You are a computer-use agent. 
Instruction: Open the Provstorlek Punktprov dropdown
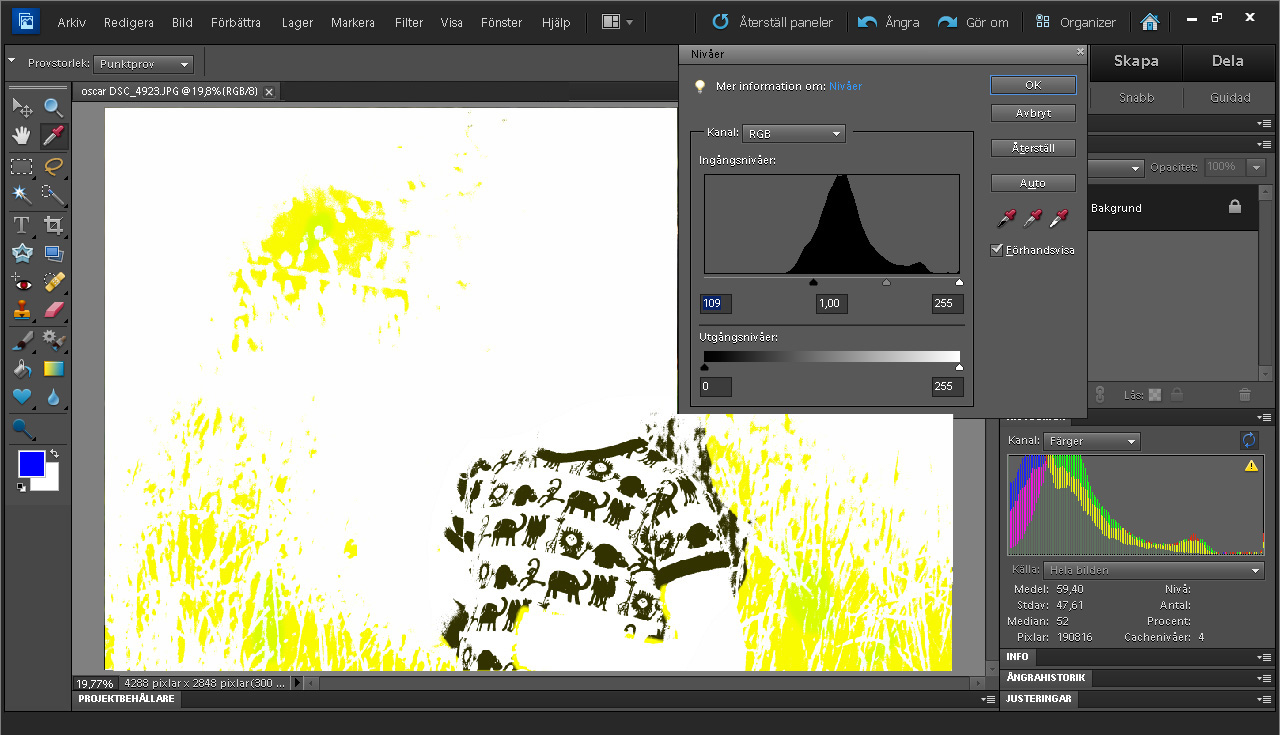(144, 64)
